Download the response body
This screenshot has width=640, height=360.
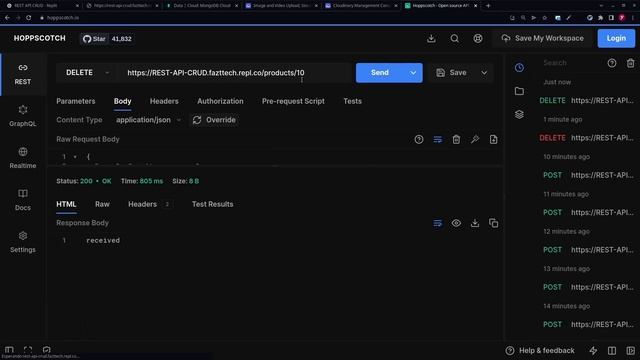pyautogui.click(x=475, y=223)
